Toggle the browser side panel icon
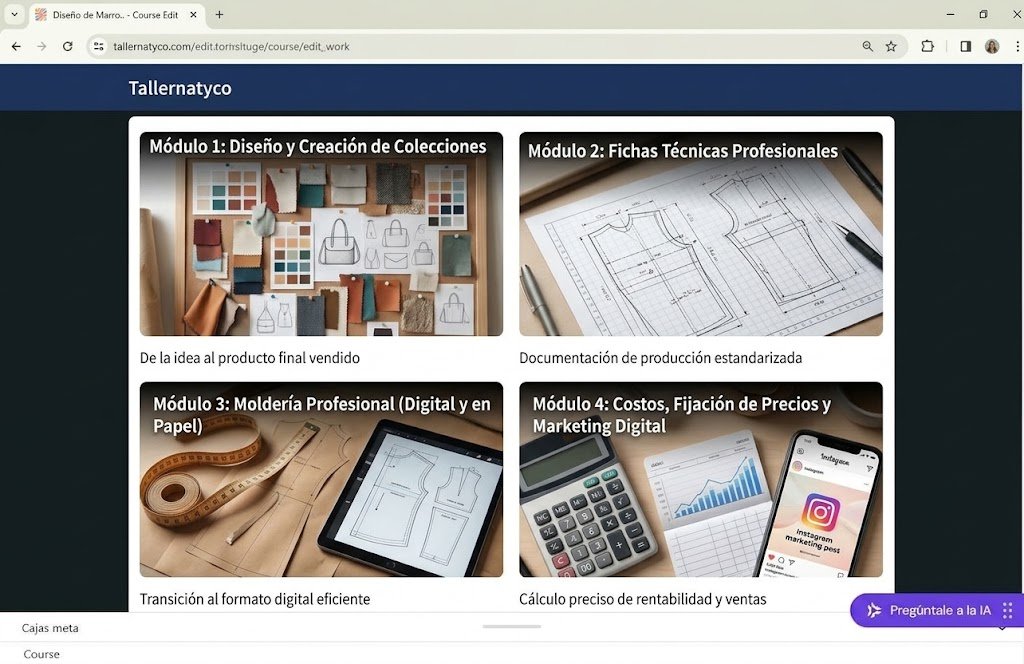Image resolution: width=1024 pixels, height=664 pixels. pyautogui.click(x=965, y=46)
